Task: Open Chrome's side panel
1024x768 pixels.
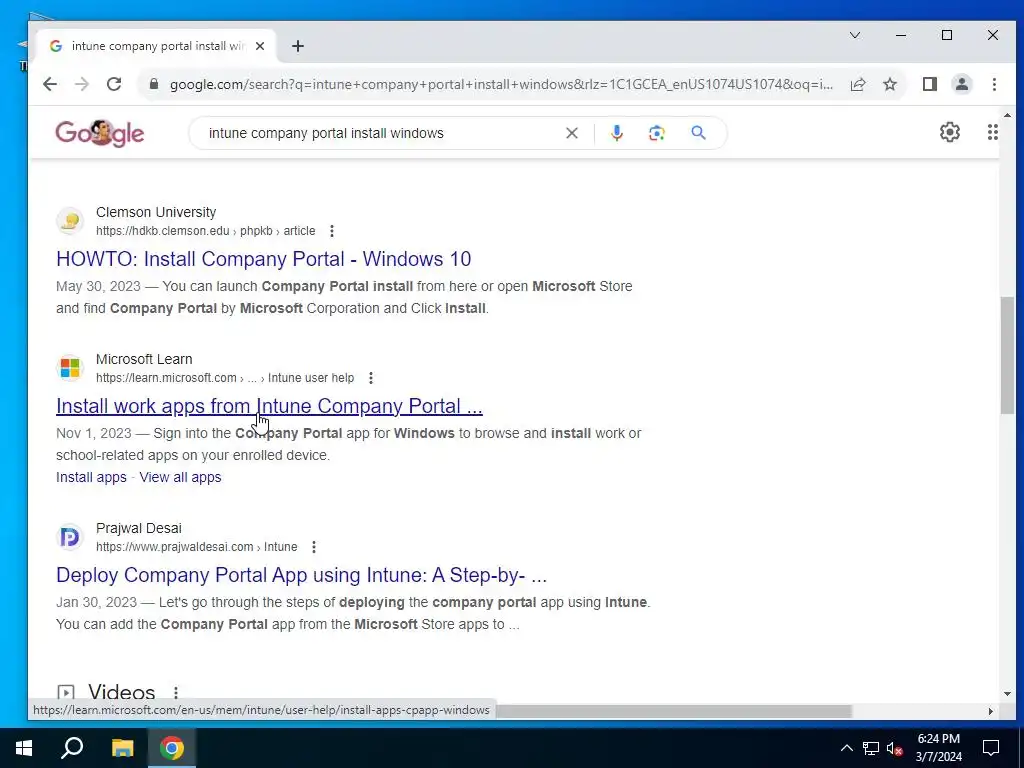Action: (930, 84)
